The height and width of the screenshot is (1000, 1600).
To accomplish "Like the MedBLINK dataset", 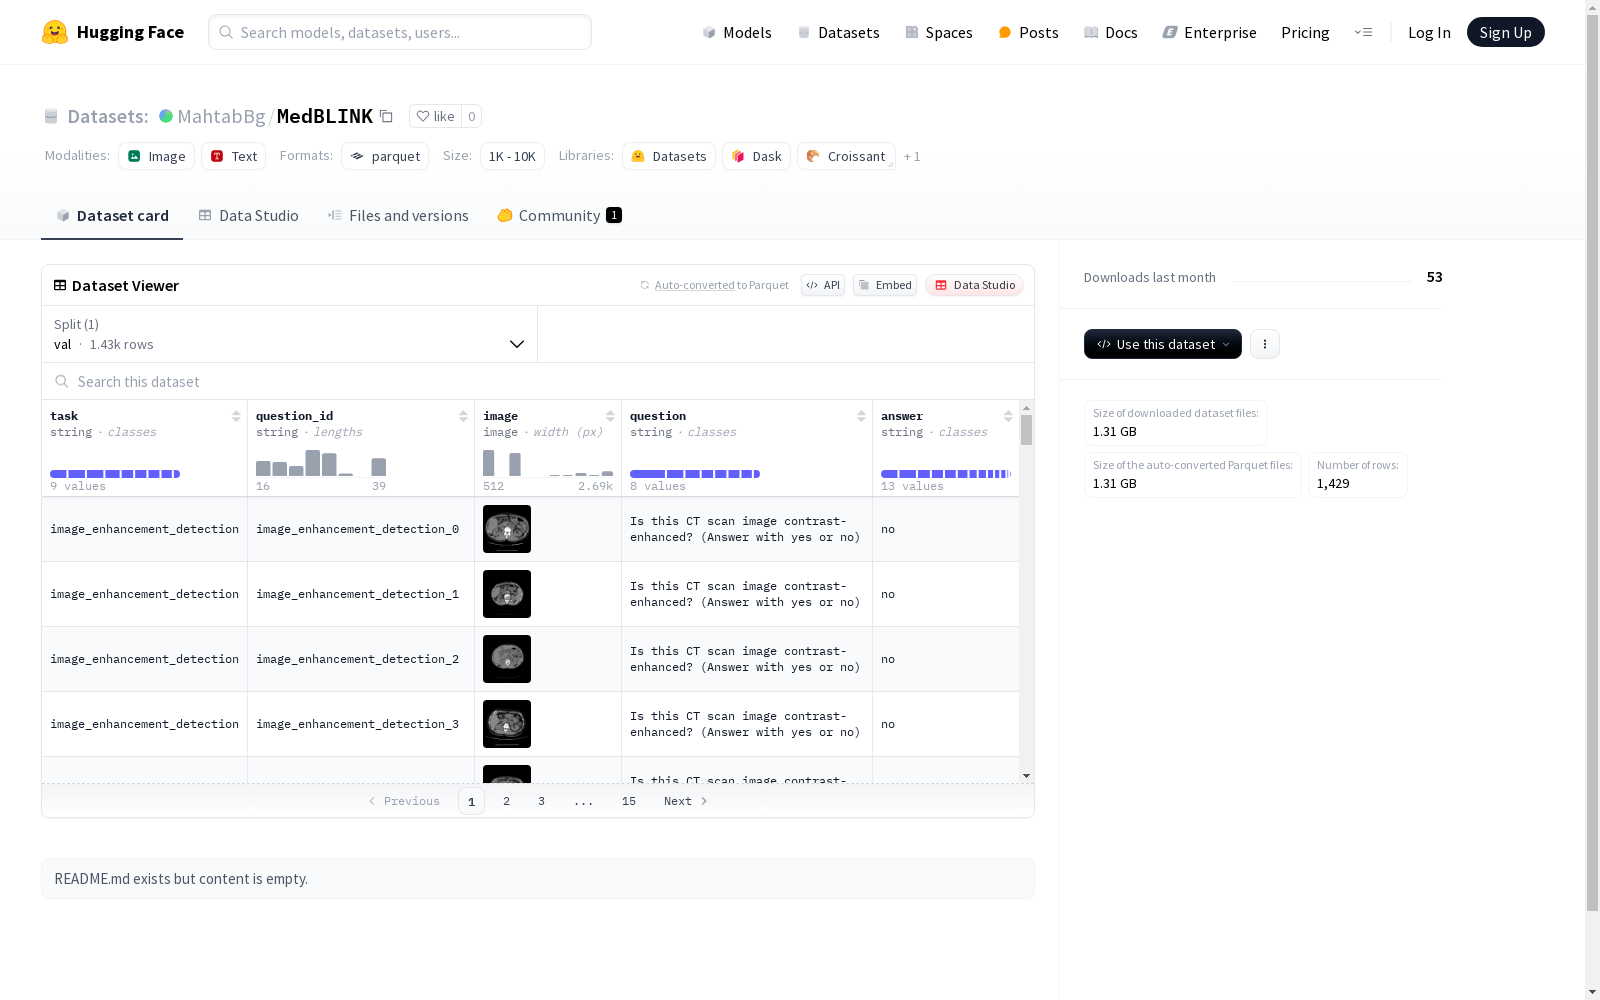I will [x=435, y=116].
